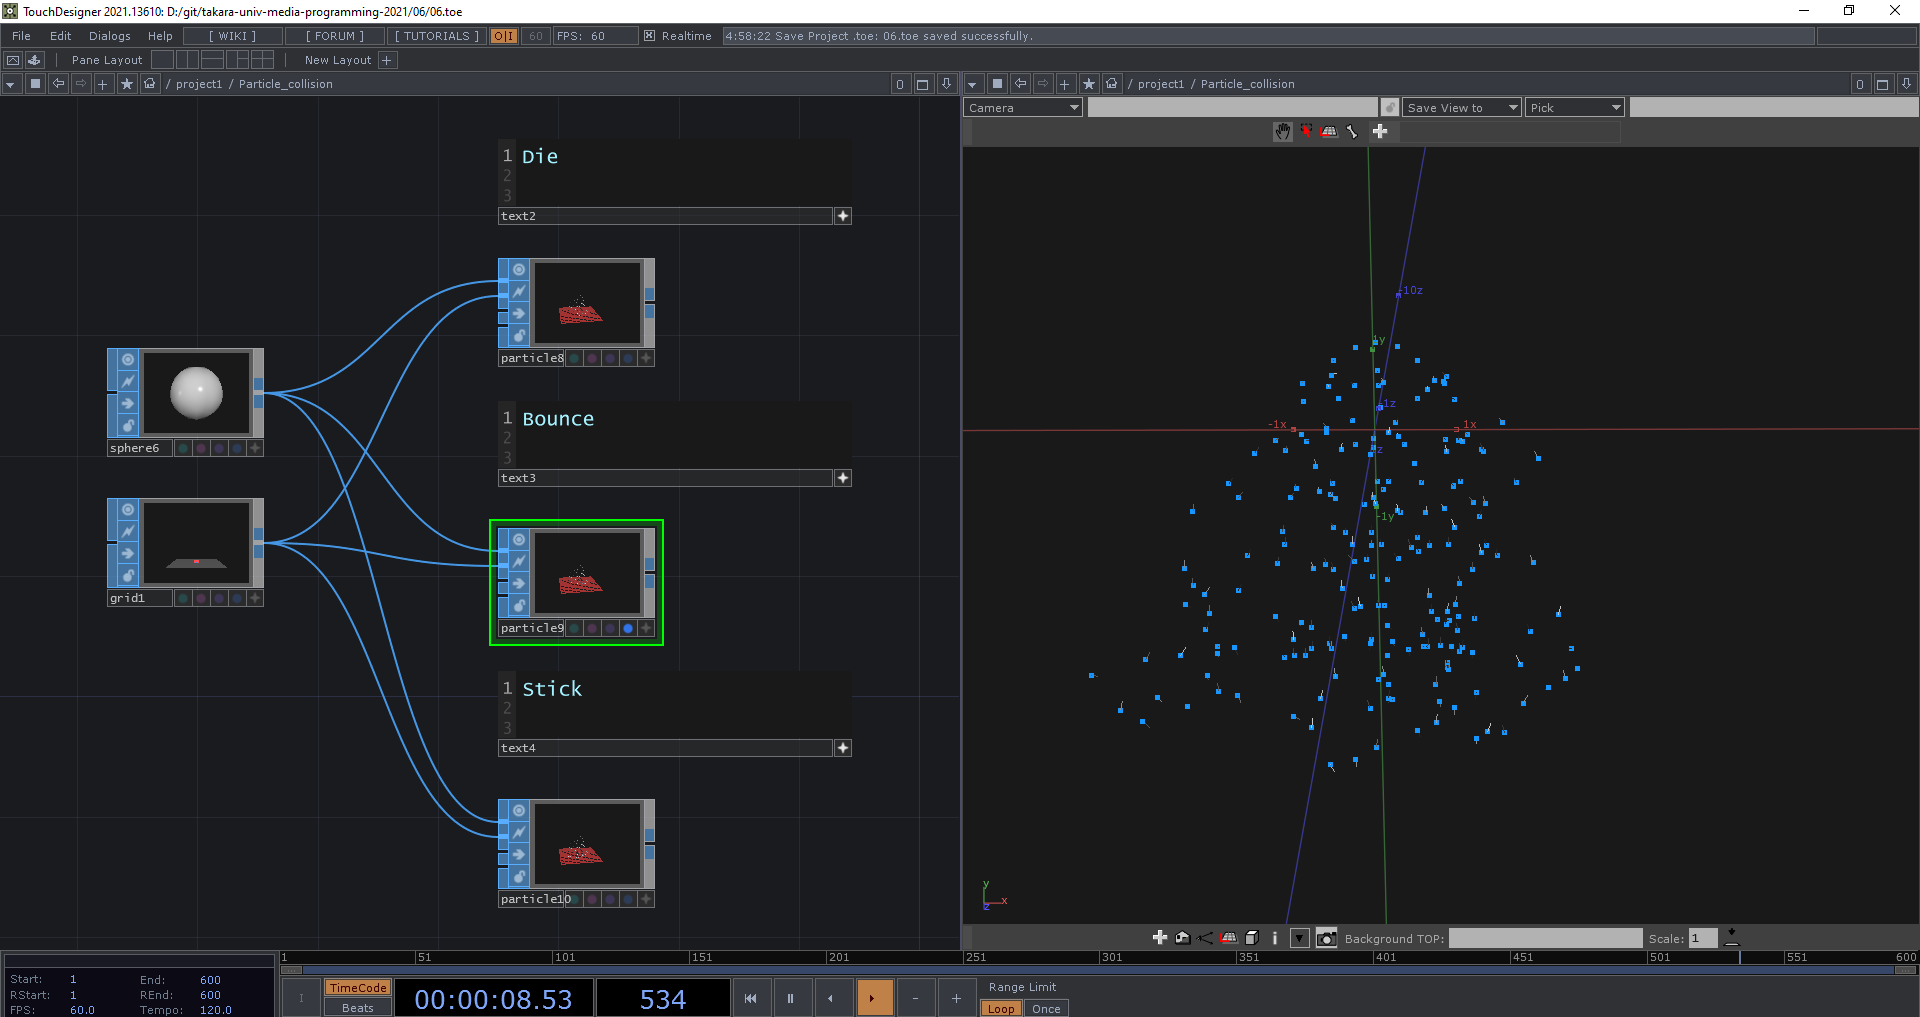Image resolution: width=1920 pixels, height=1017 pixels.
Task: Enable Loop range limit mode
Action: [x=1000, y=1008]
